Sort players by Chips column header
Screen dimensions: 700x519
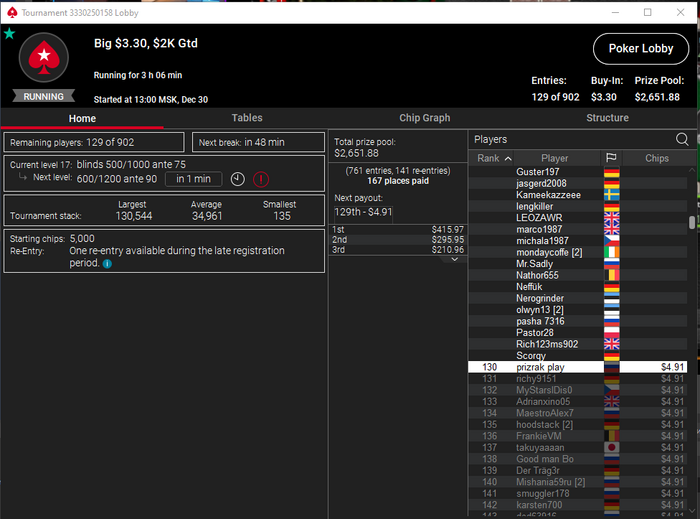657,158
